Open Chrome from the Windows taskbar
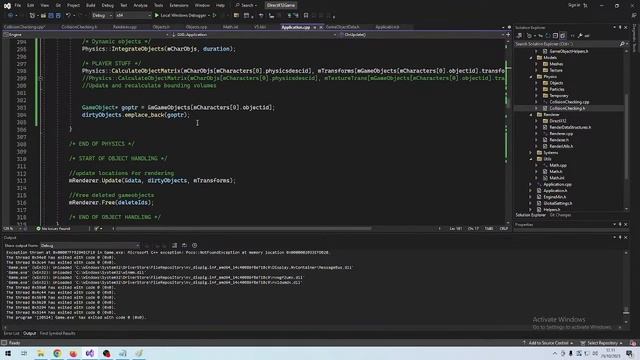 pos(57,353)
